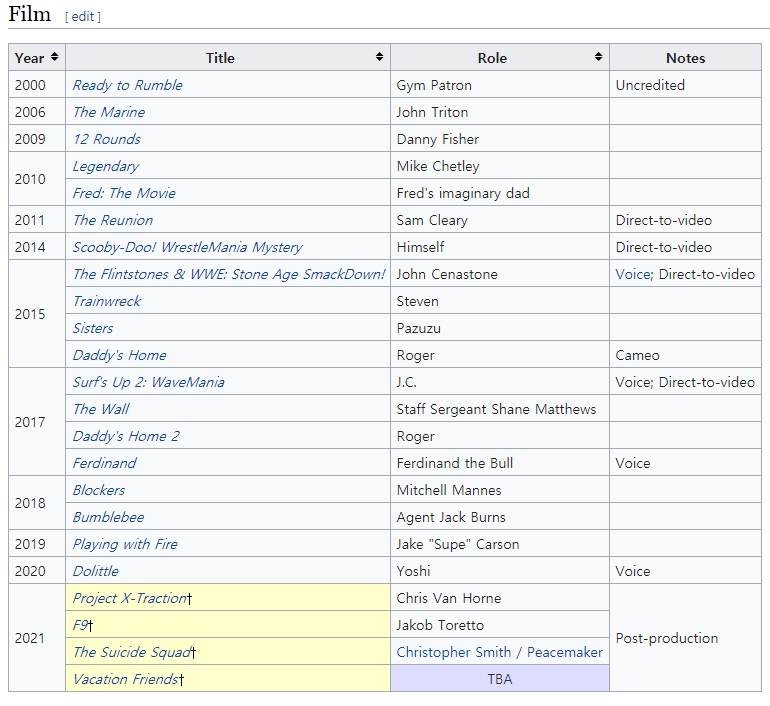Select Fred's imaginary dad role cell
The image size is (770, 706).
tap(500, 193)
